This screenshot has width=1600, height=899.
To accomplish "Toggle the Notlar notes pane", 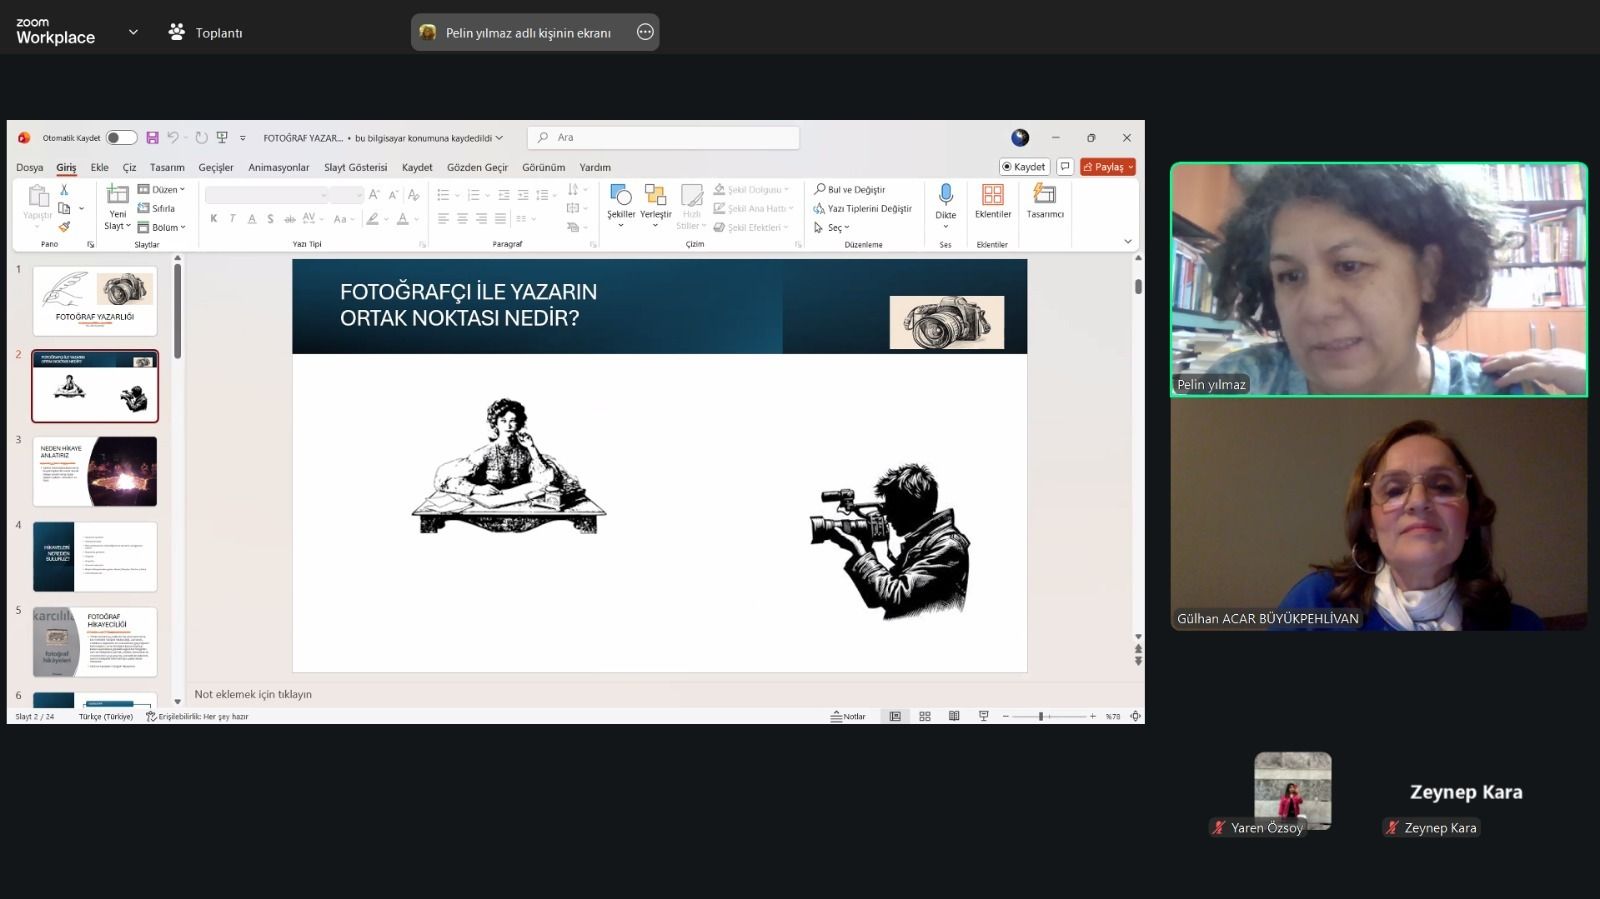I will (x=848, y=716).
